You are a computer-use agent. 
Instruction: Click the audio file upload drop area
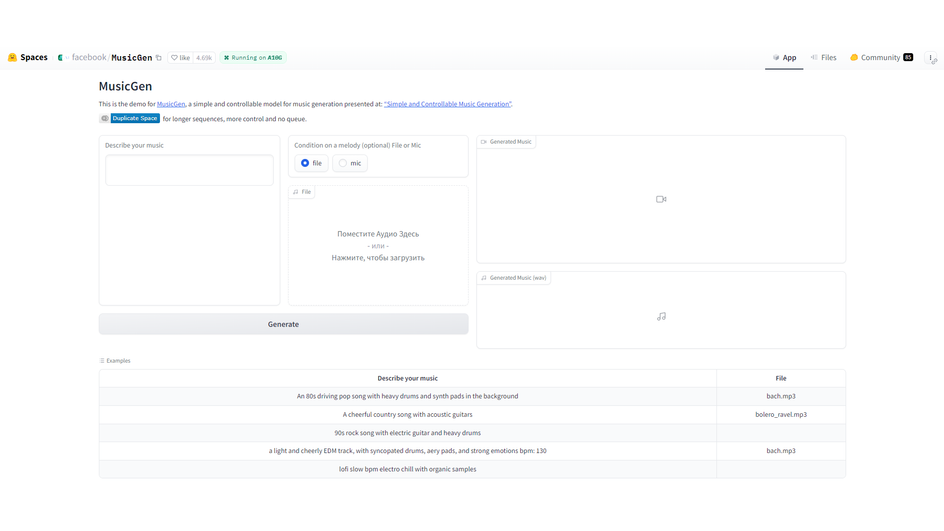[378, 246]
